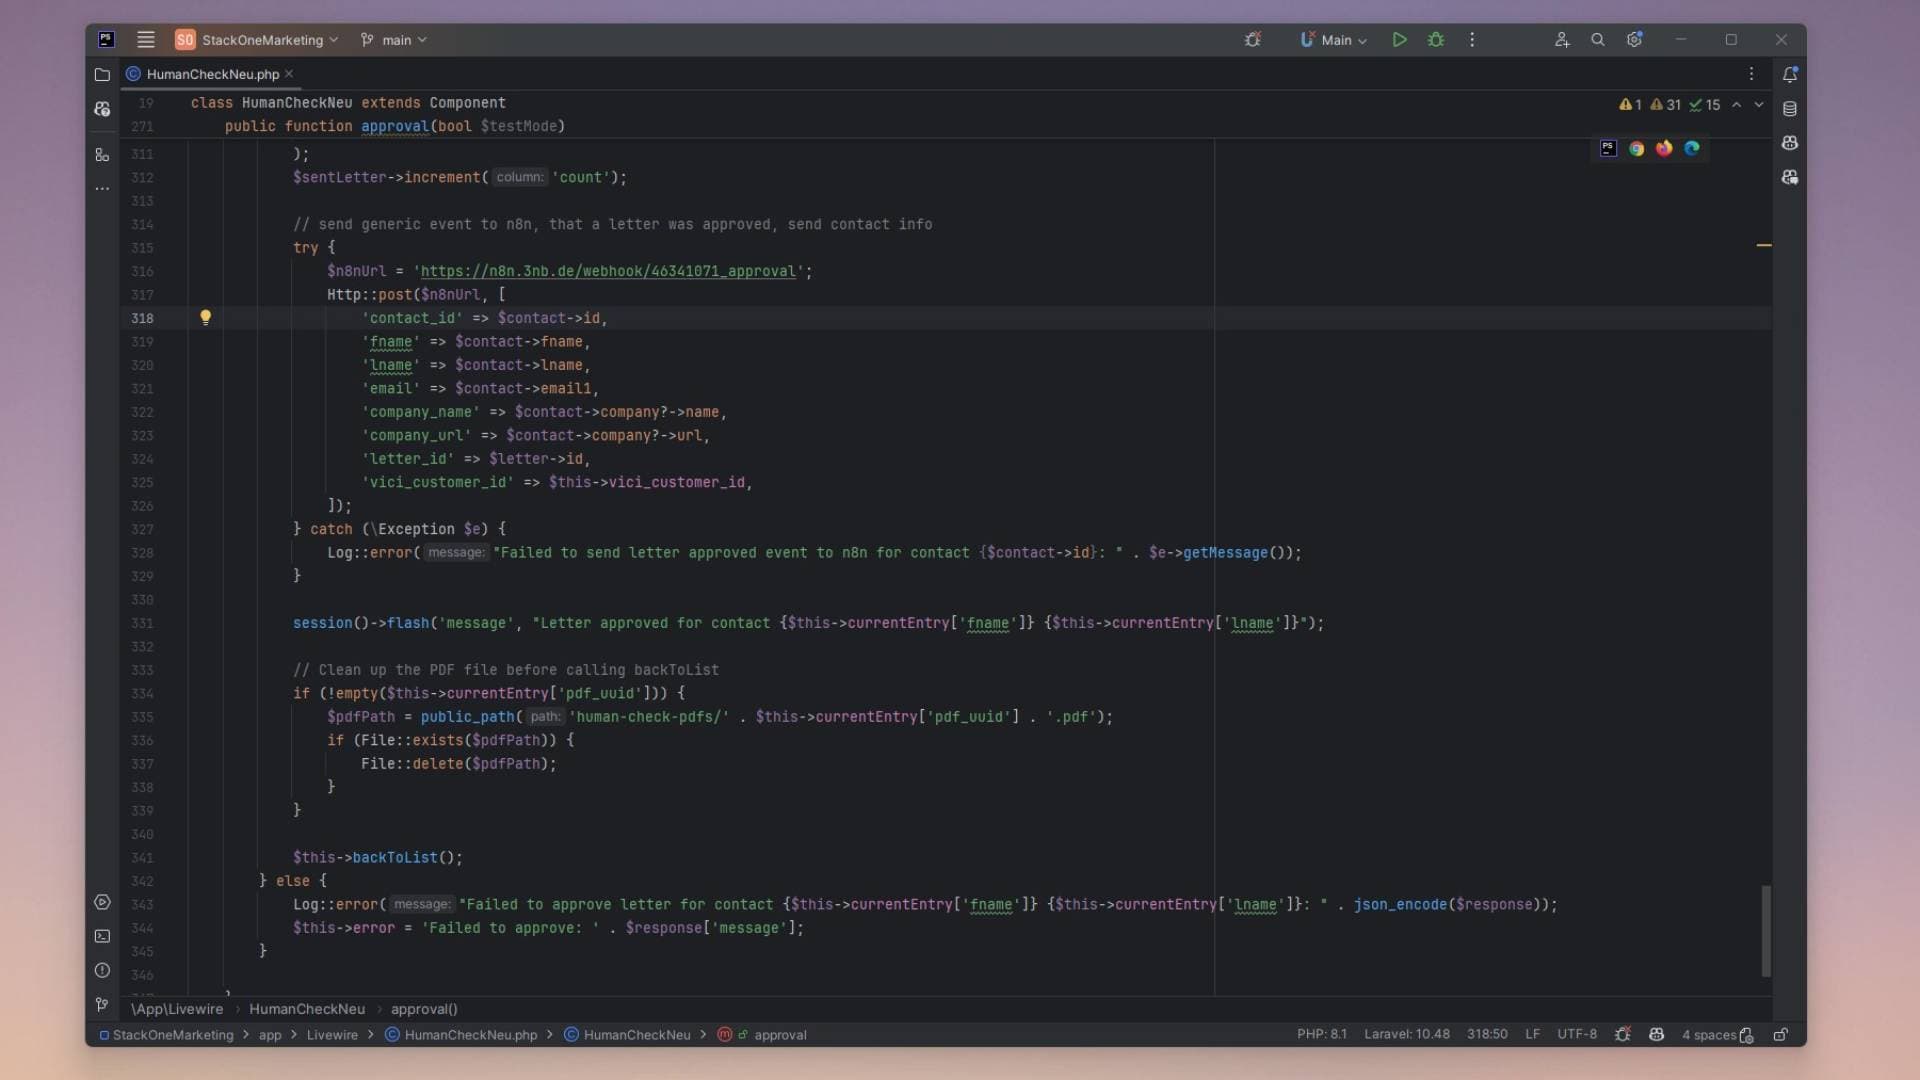Viewport: 1920px width, 1080px height.
Task: Start listening for PHP debug connections
Action: coord(1252,40)
